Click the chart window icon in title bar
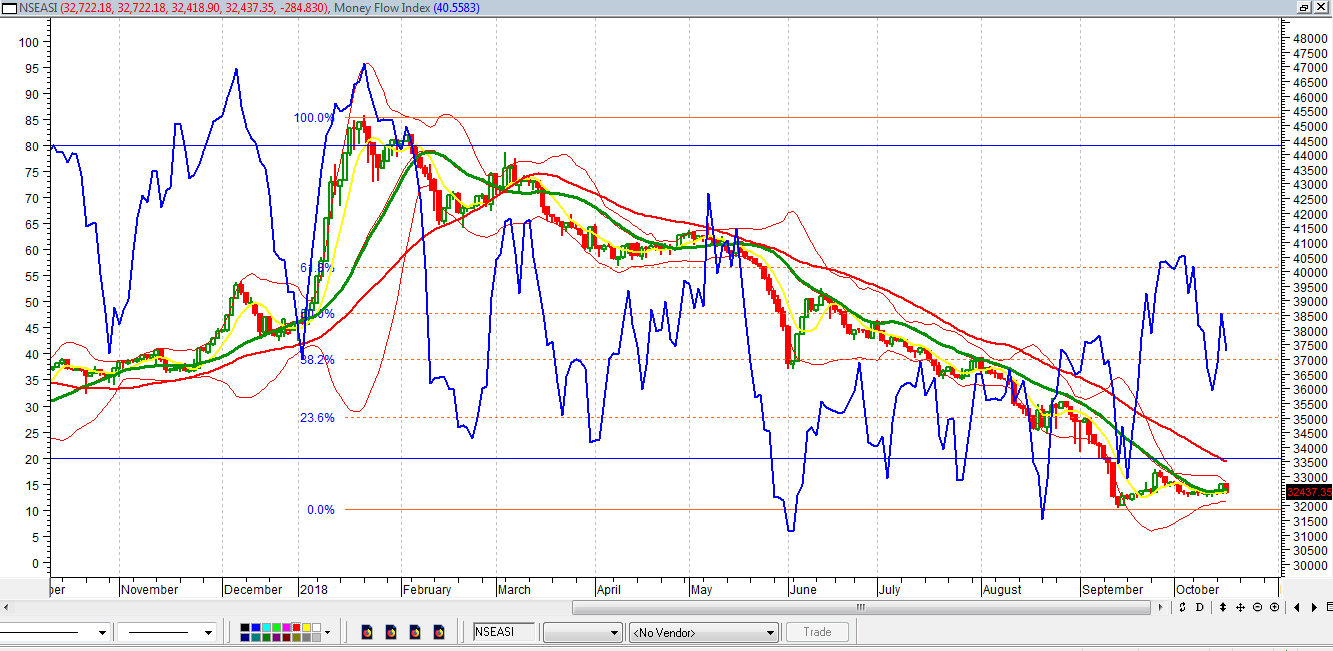This screenshot has height=651, width=1333. (9, 7)
